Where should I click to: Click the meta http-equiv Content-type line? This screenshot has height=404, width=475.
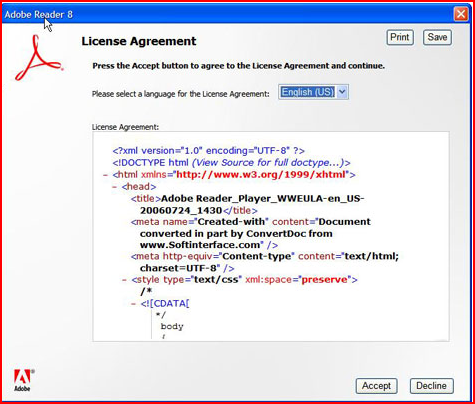pyautogui.click(x=265, y=256)
